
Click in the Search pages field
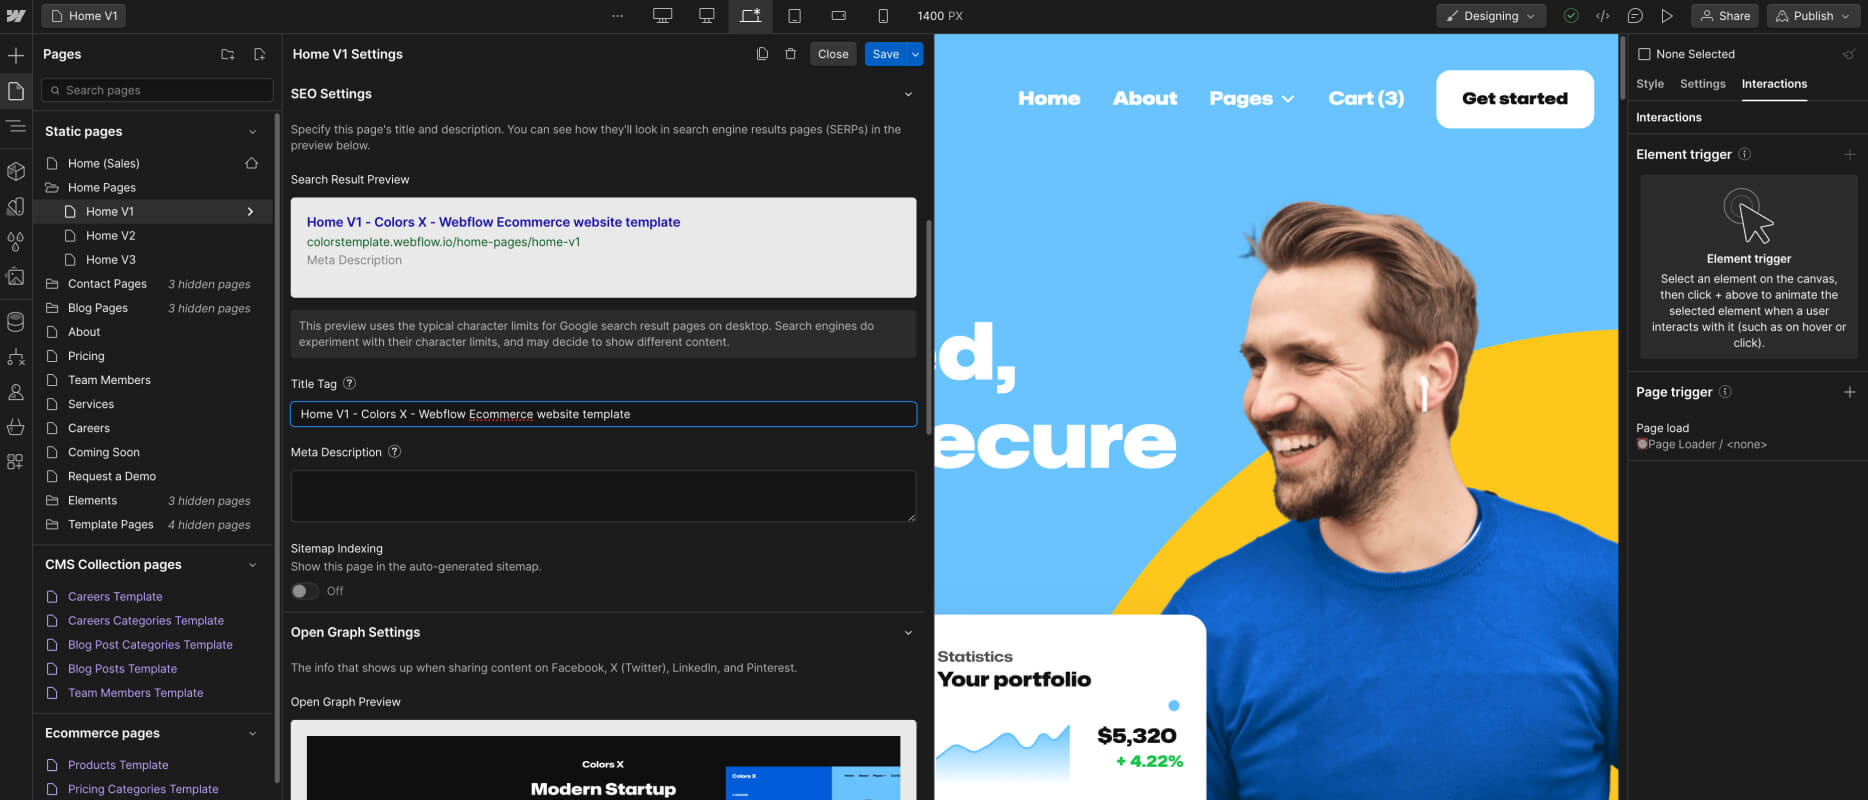(157, 90)
